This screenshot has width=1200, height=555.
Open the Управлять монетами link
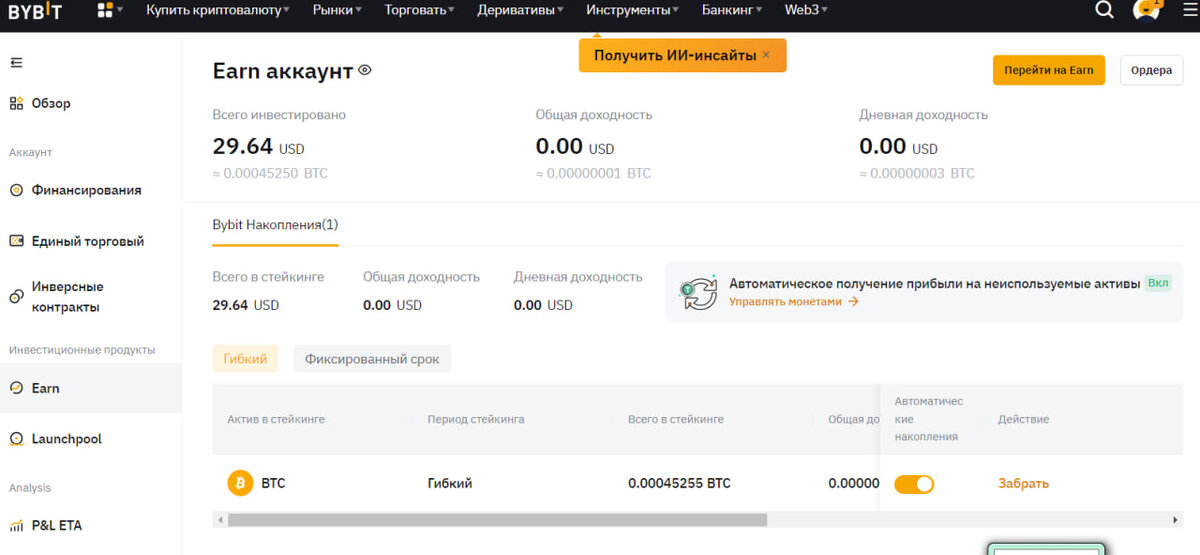pyautogui.click(x=793, y=301)
